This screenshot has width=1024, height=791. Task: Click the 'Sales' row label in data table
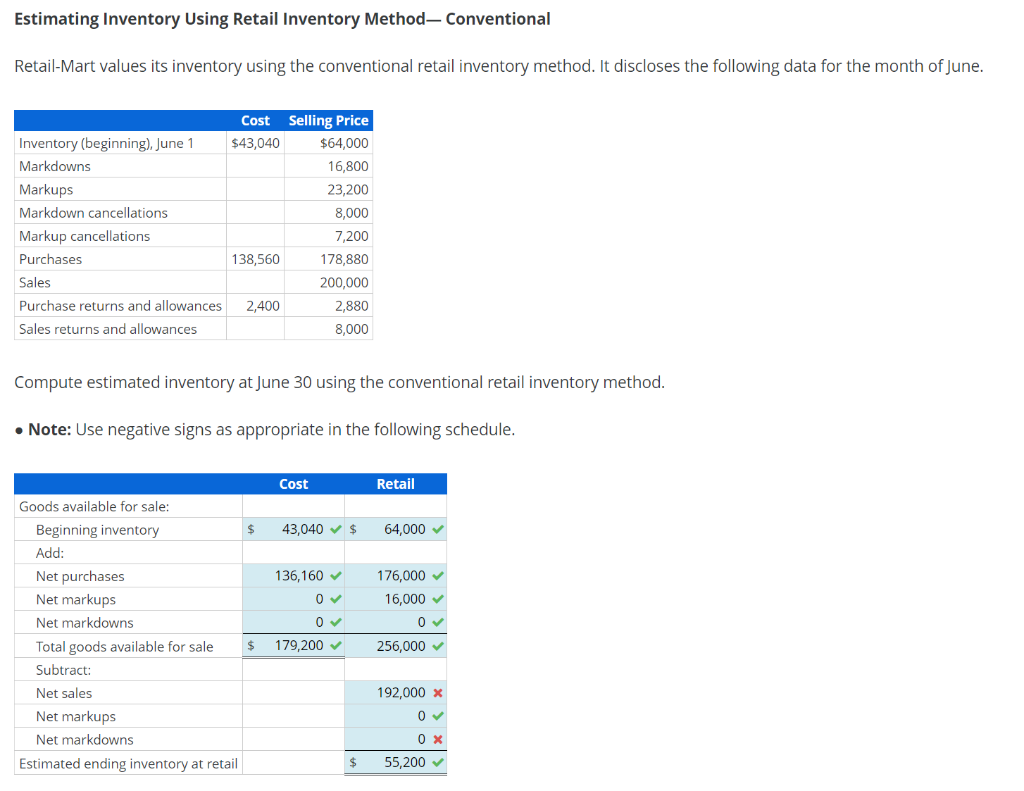coord(35,282)
